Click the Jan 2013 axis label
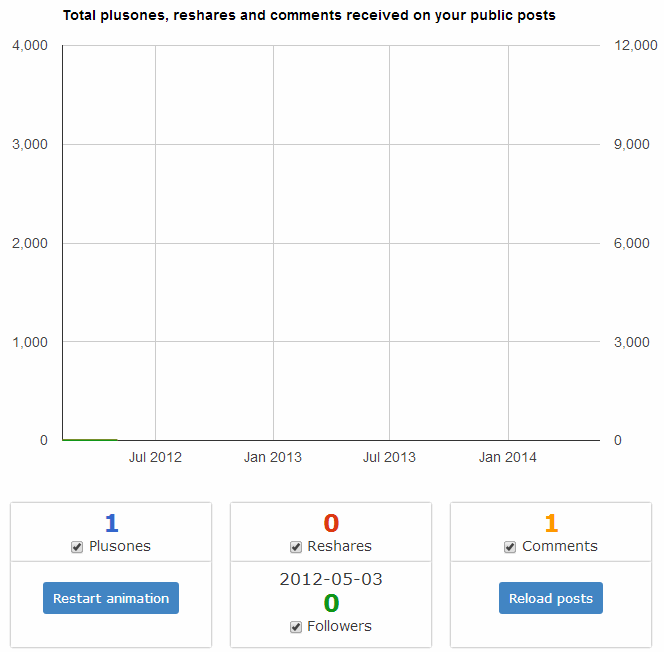This screenshot has height=652, width=664. (273, 457)
